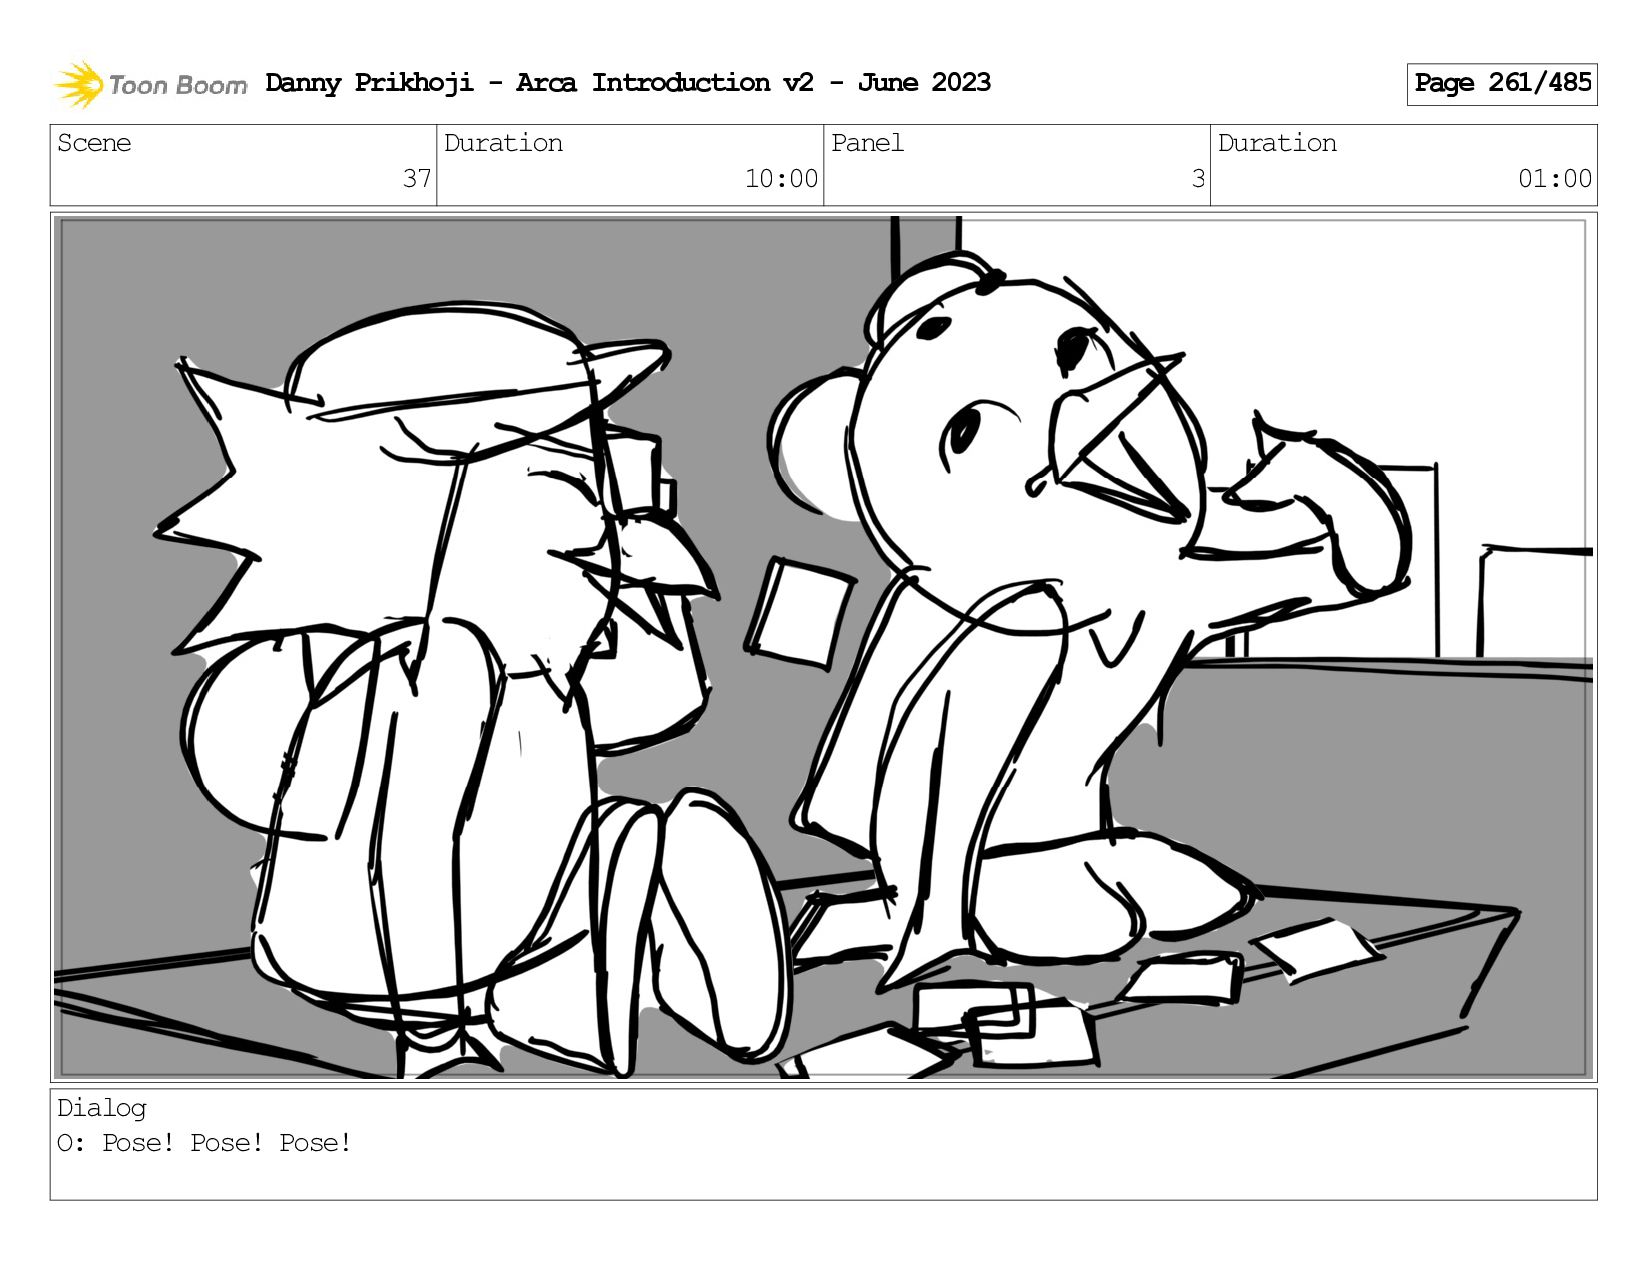Click the storyboard panel drawing

[x=824, y=647]
